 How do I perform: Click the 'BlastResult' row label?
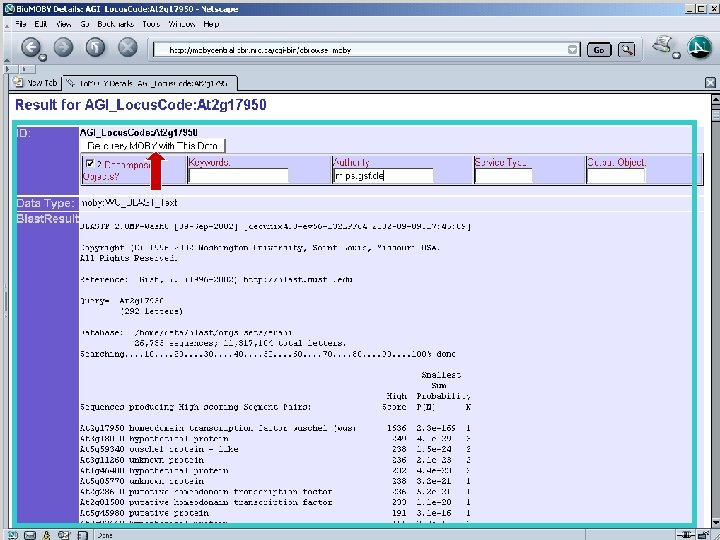click(x=48, y=219)
